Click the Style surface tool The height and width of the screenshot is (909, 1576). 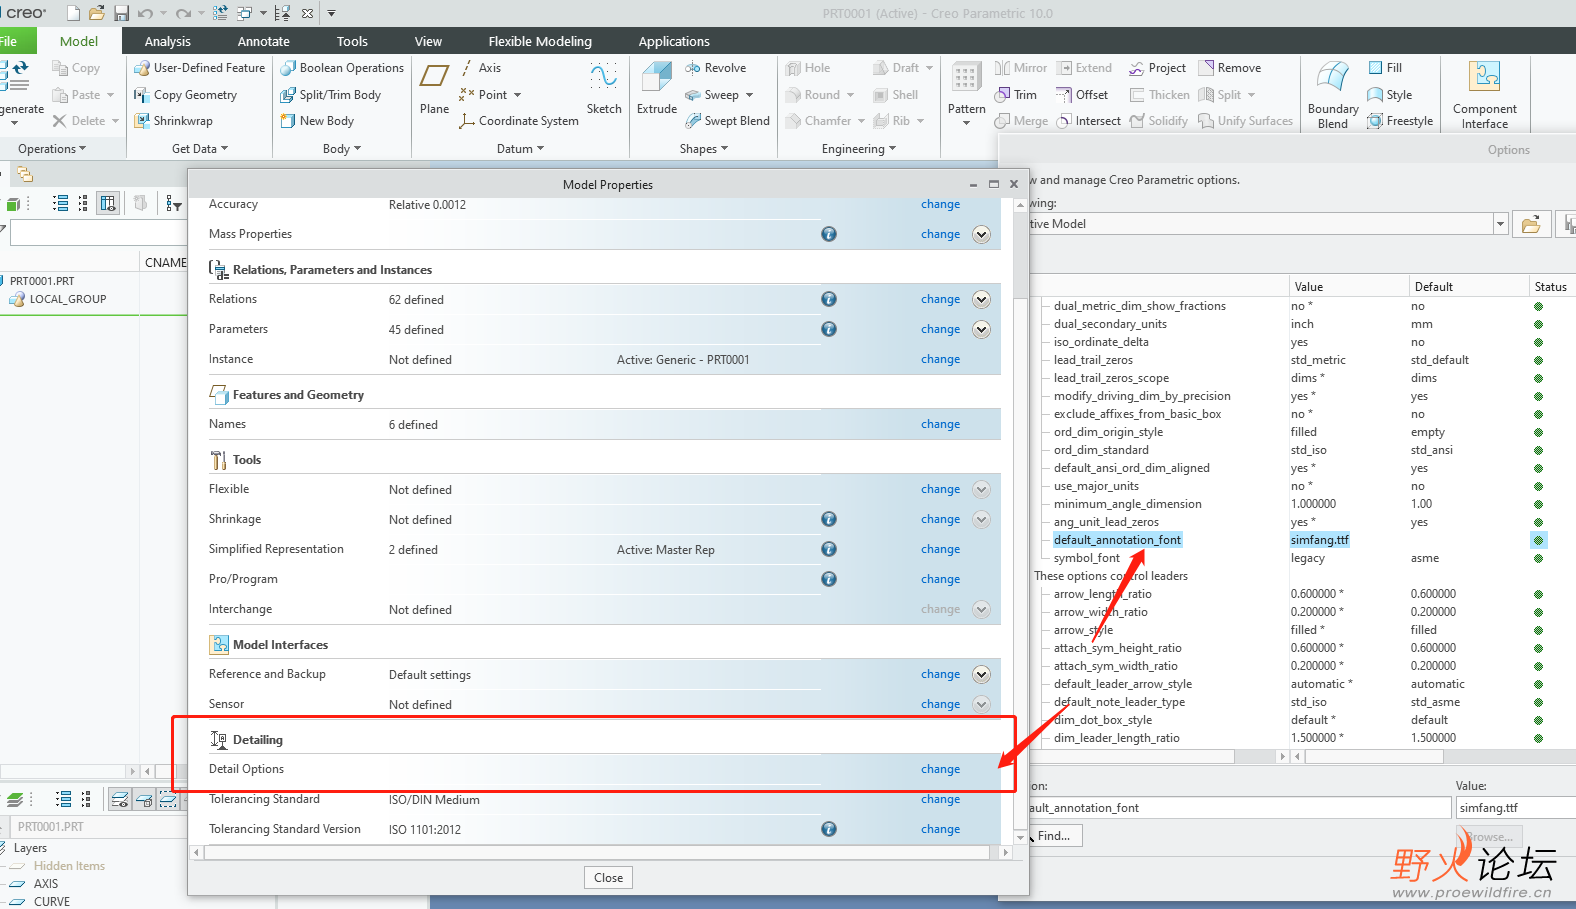[1390, 95]
